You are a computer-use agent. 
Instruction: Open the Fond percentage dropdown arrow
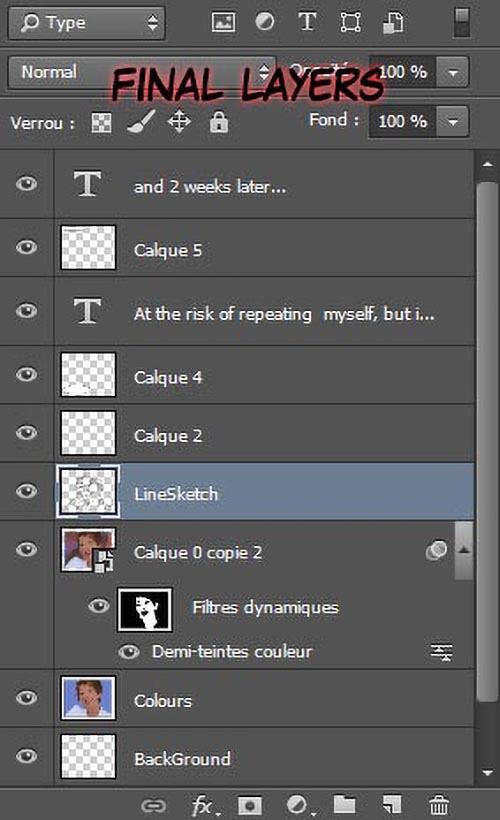pyautogui.click(x=452, y=121)
